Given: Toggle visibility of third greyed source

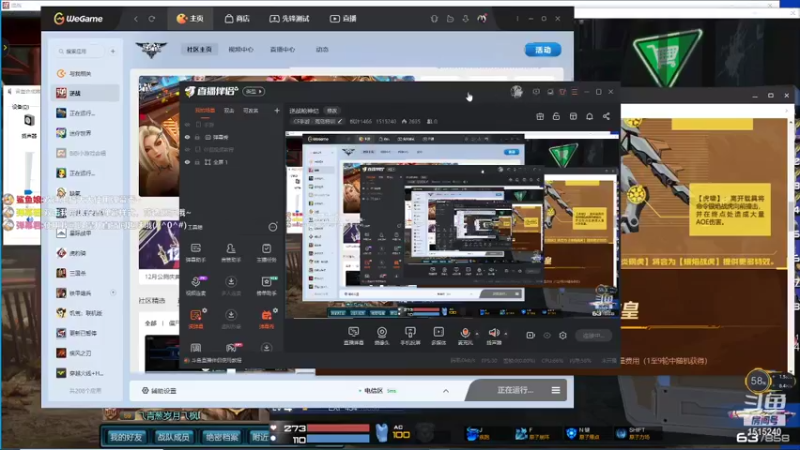Looking at the screenshot, I should tap(187, 149).
